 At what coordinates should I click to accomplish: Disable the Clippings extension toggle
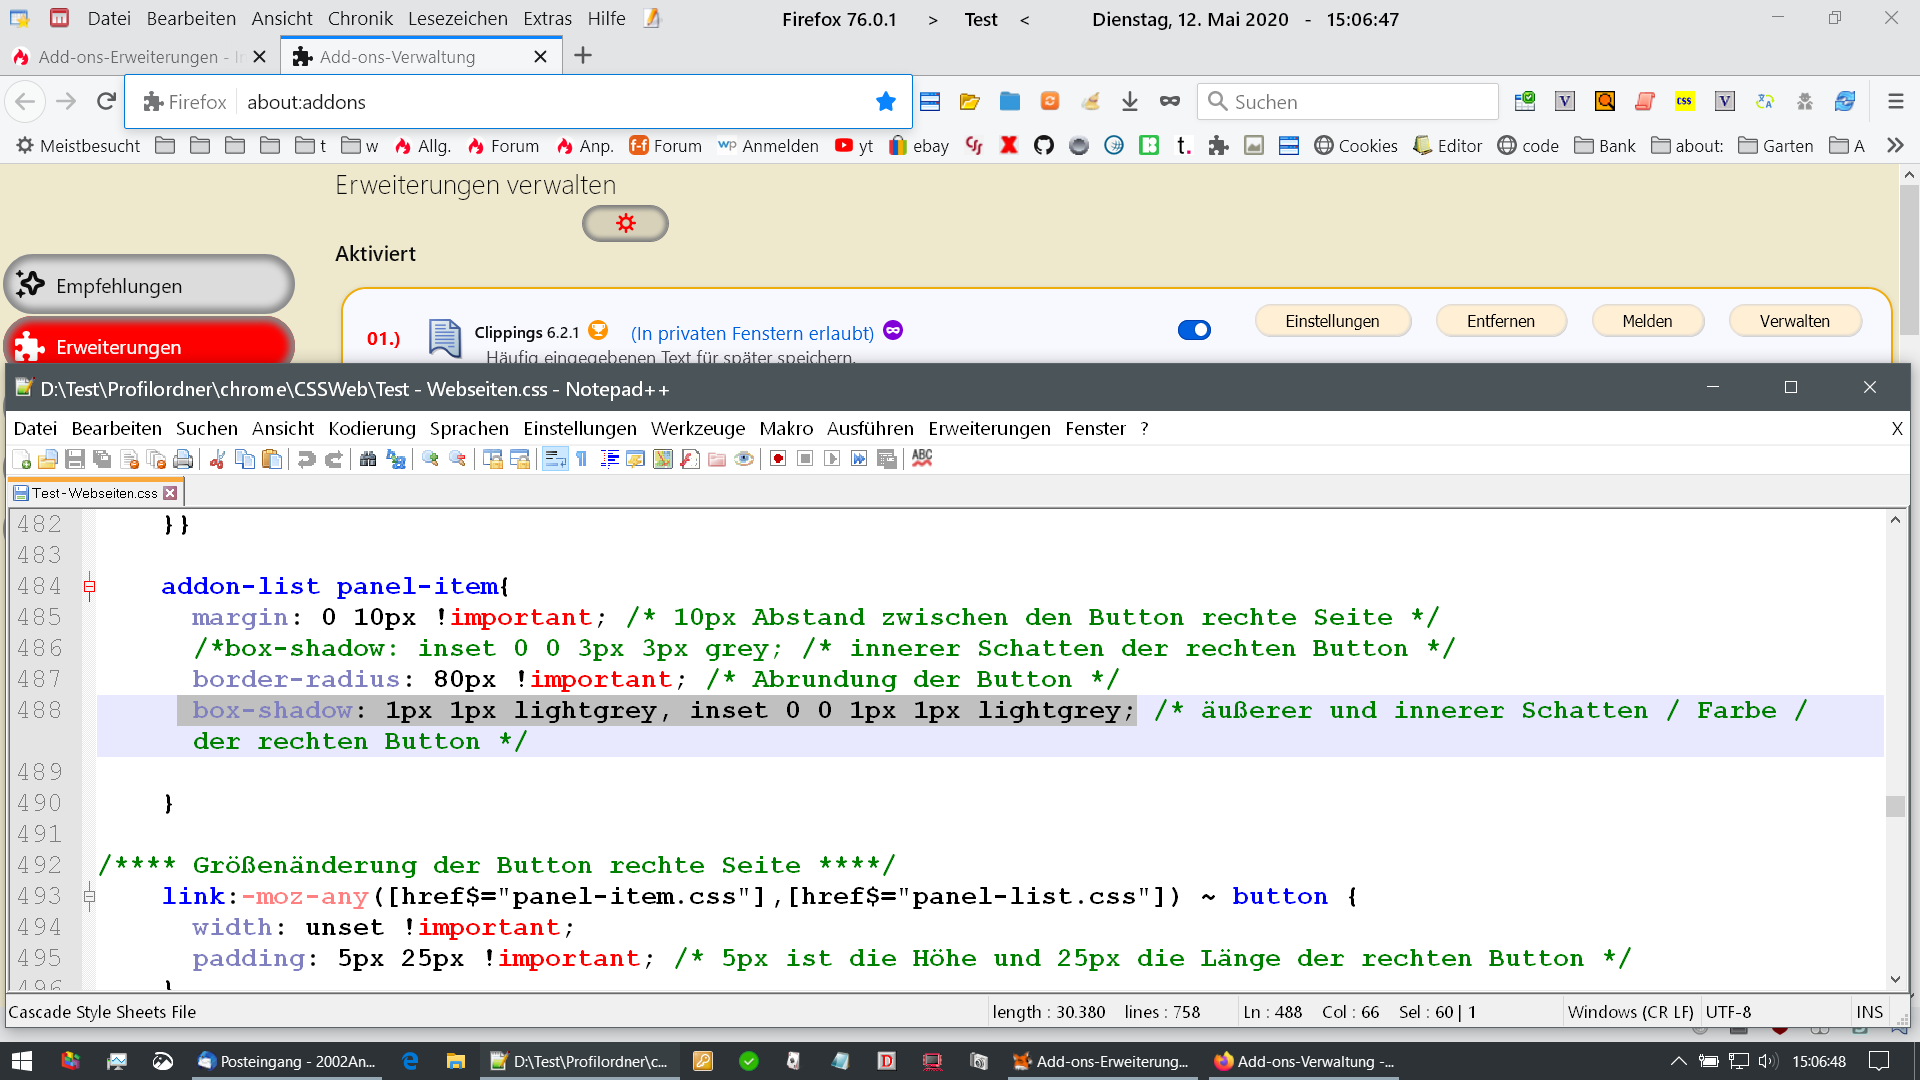point(1194,330)
